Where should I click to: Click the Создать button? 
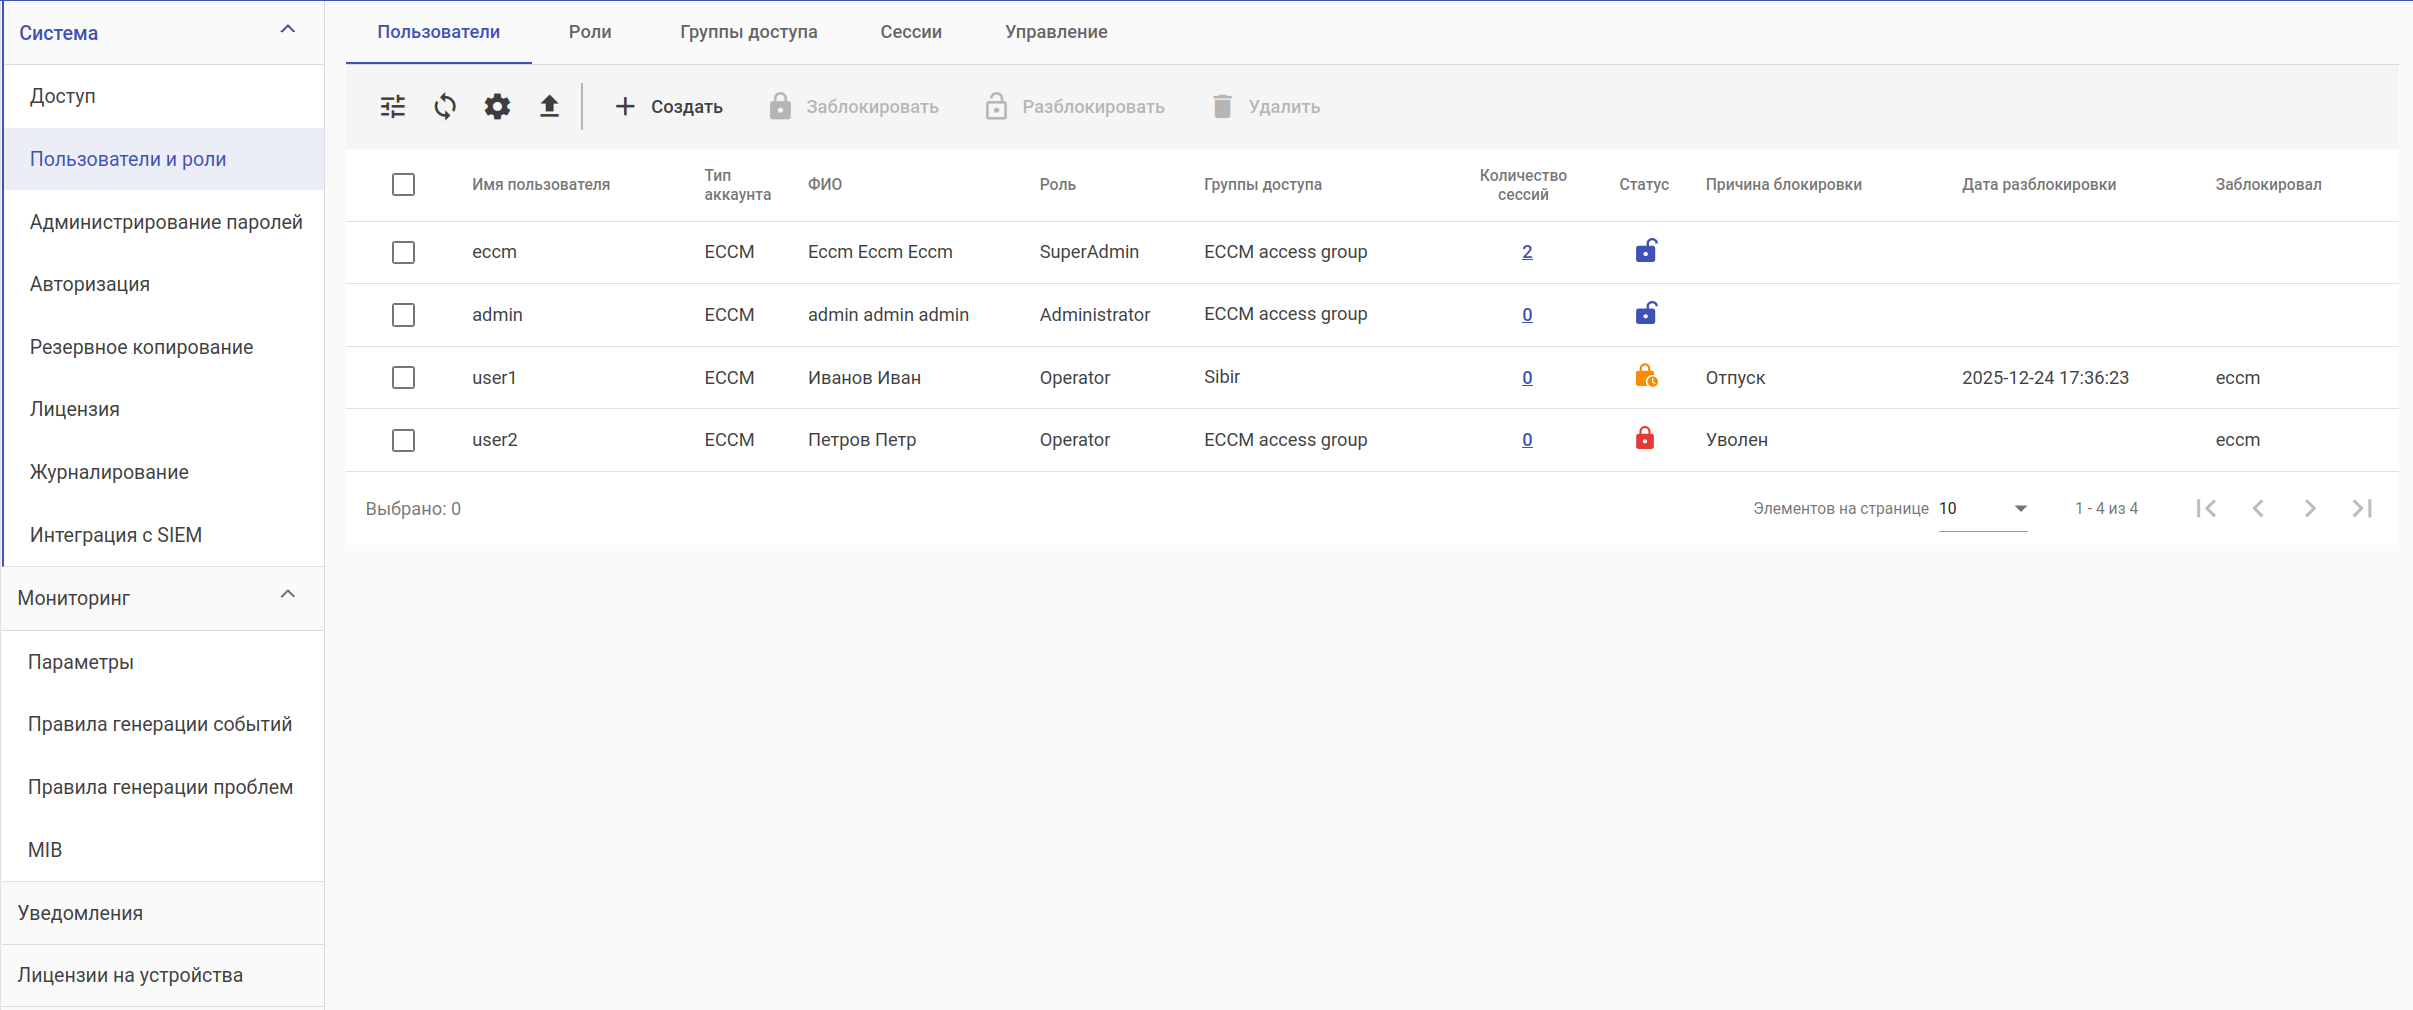click(x=668, y=106)
